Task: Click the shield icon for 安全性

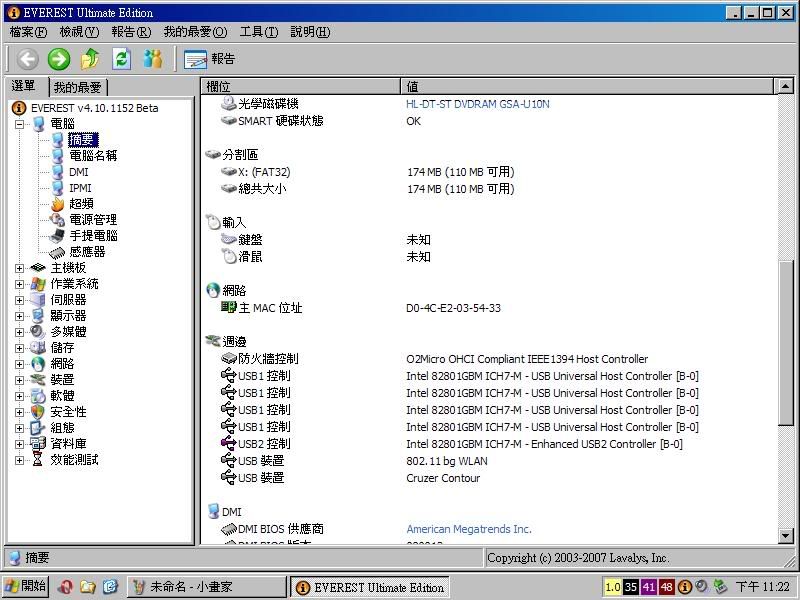Action: coord(38,412)
